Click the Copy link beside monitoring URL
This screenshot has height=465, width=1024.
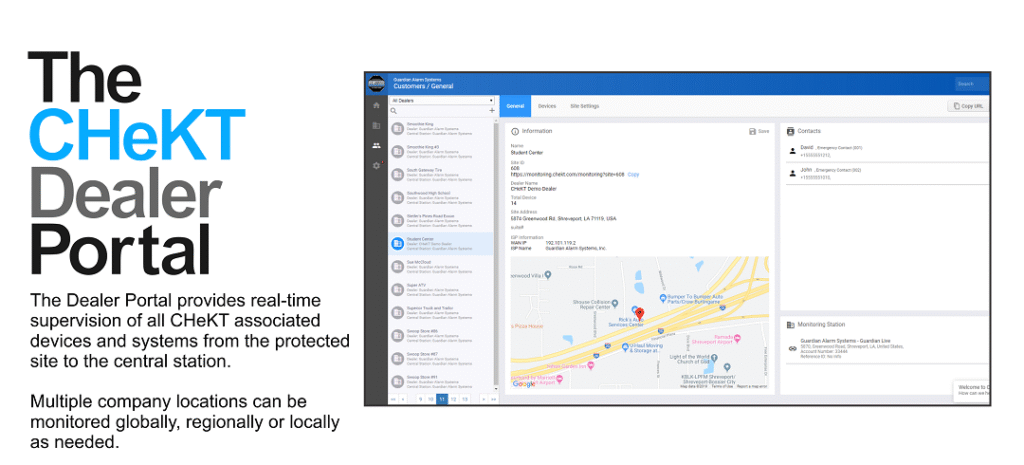tap(633, 175)
